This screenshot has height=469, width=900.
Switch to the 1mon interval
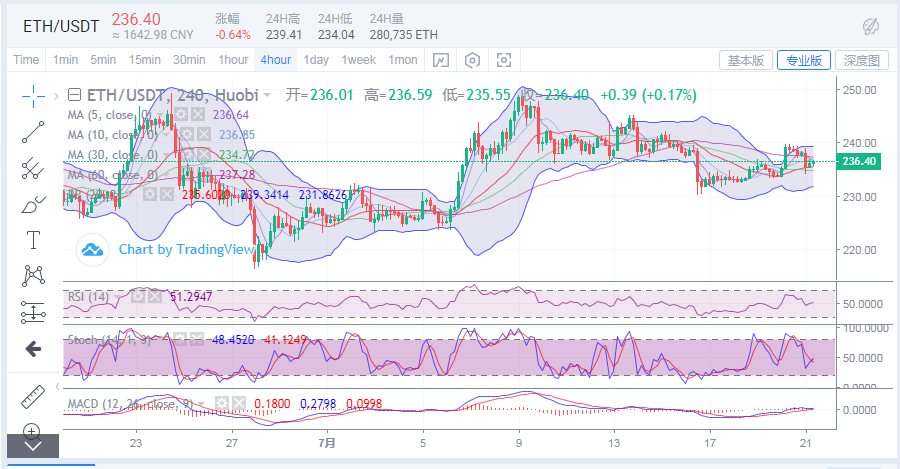tap(403, 60)
